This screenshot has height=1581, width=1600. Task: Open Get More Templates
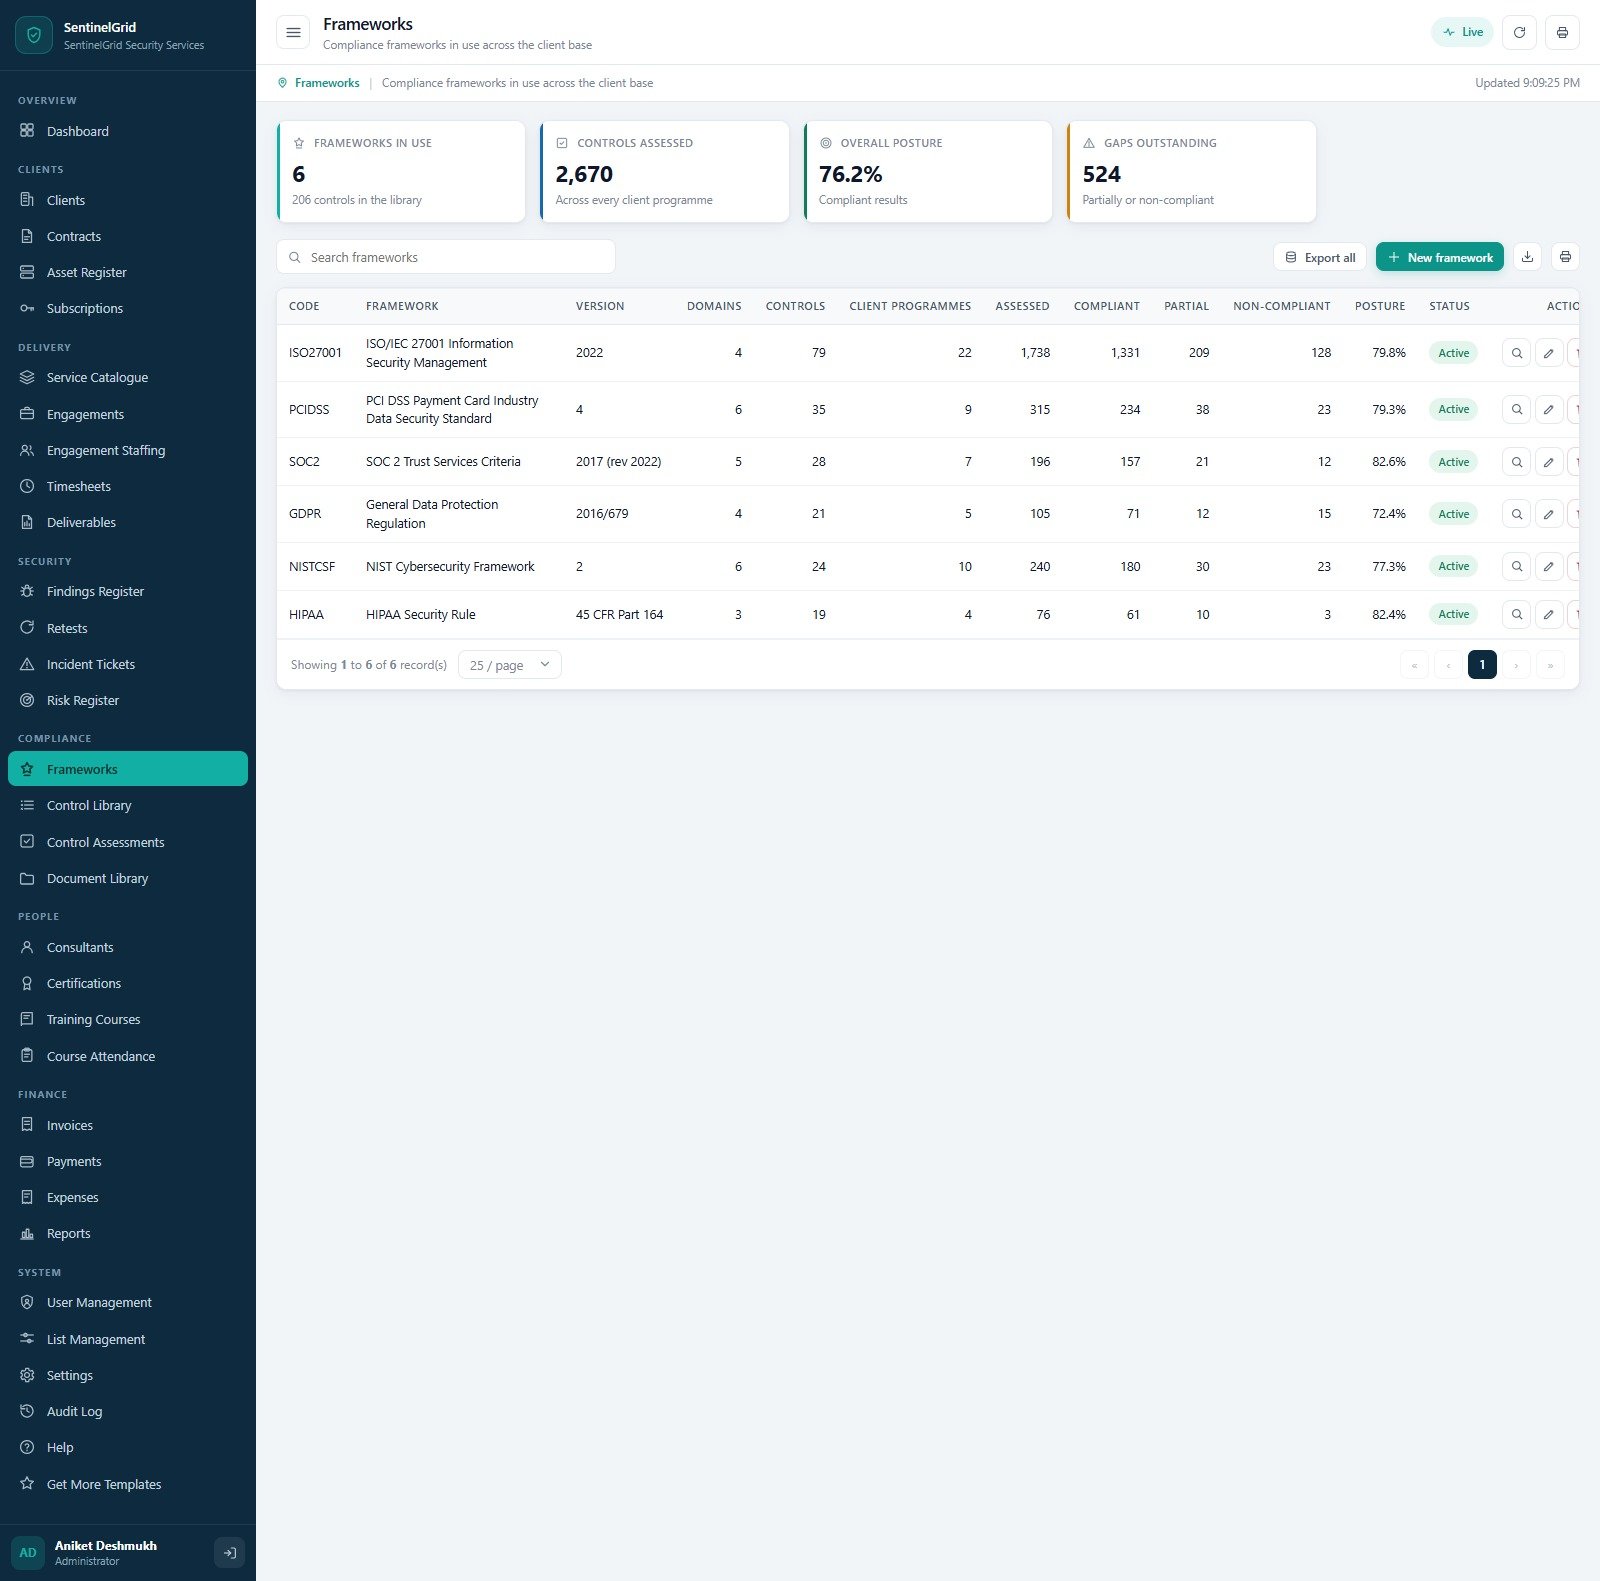point(128,1484)
